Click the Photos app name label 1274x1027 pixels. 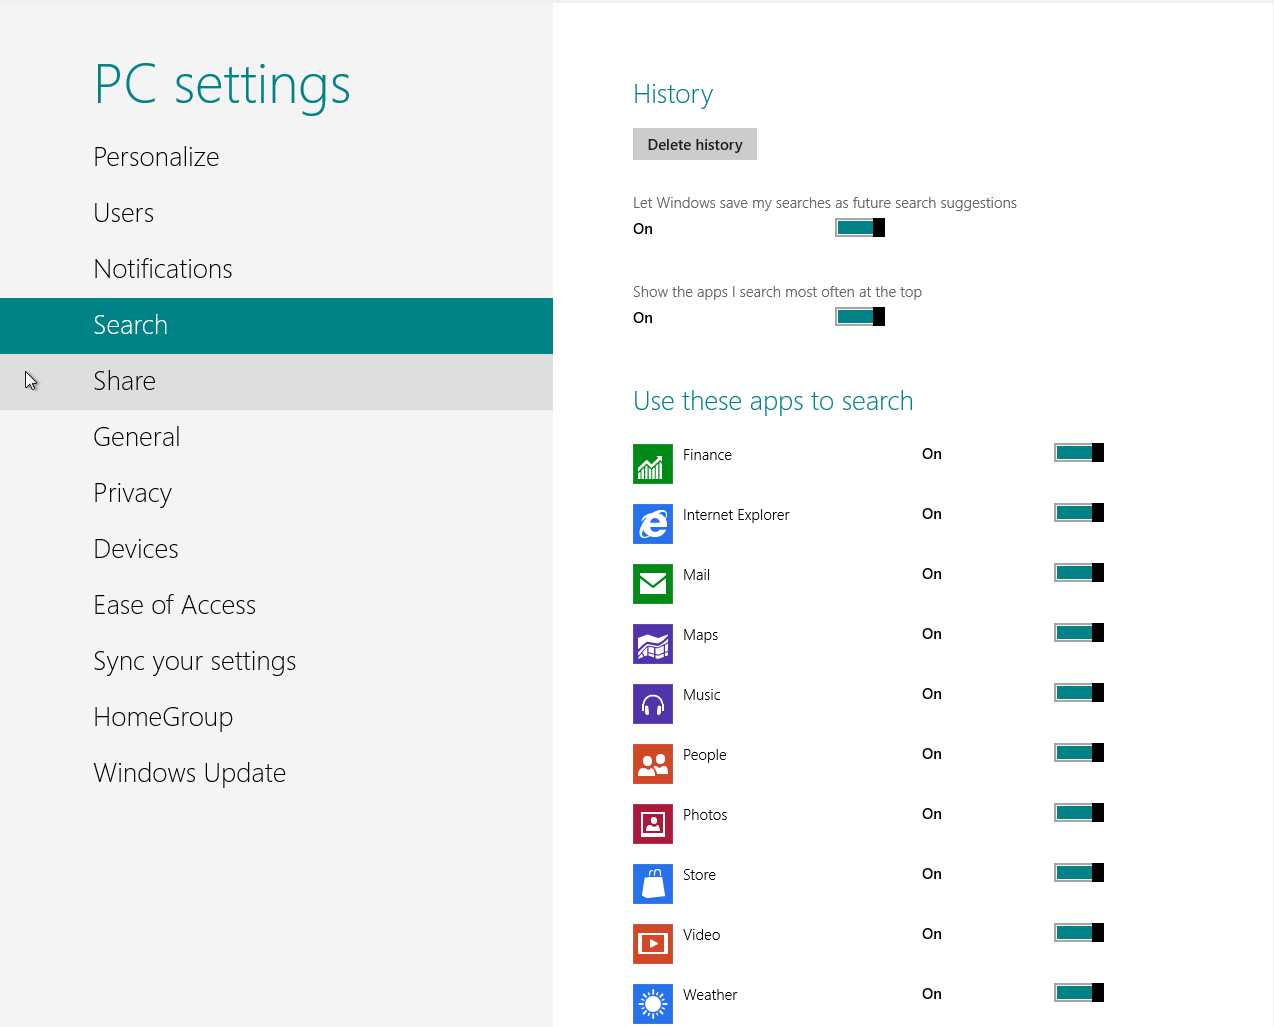coord(705,815)
